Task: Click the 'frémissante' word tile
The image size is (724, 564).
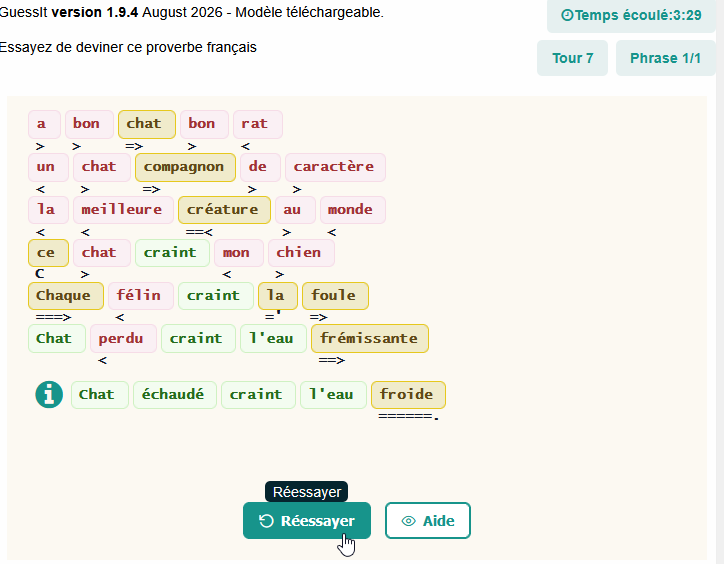Action: [370, 339]
